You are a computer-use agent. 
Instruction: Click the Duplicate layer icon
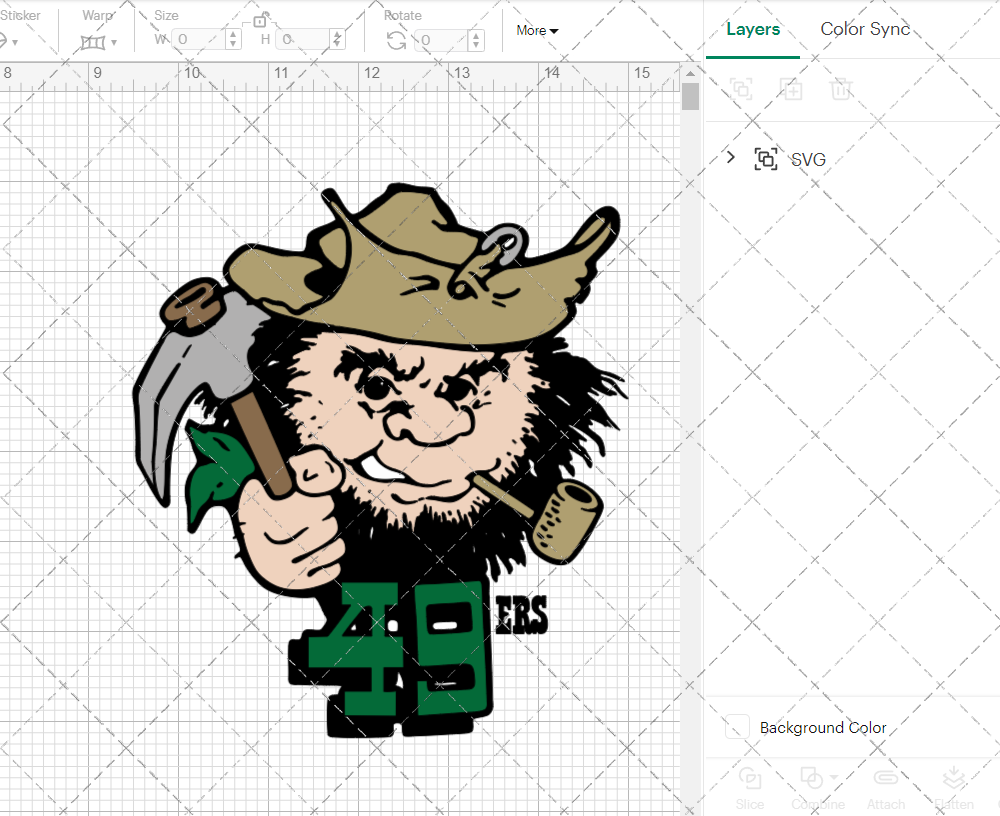(791, 89)
